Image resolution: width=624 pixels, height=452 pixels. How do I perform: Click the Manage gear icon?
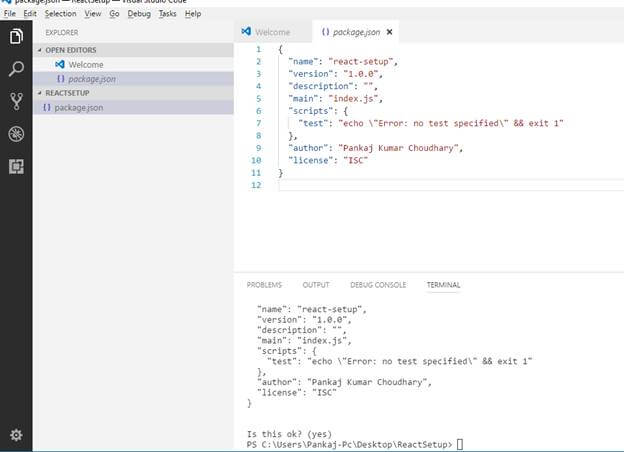15,435
